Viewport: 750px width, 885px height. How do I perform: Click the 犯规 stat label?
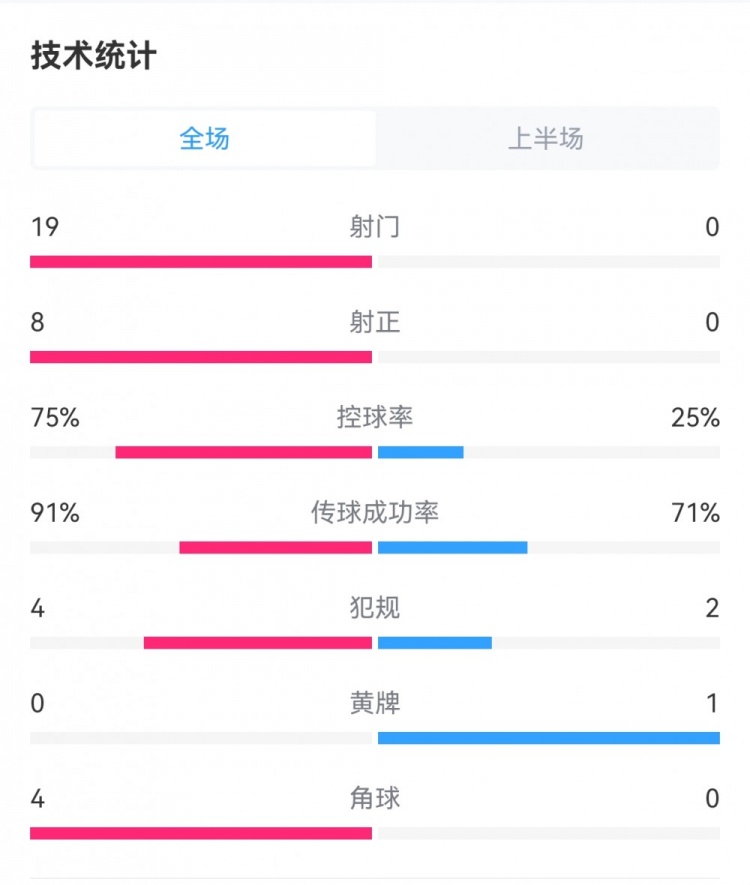pos(375,608)
